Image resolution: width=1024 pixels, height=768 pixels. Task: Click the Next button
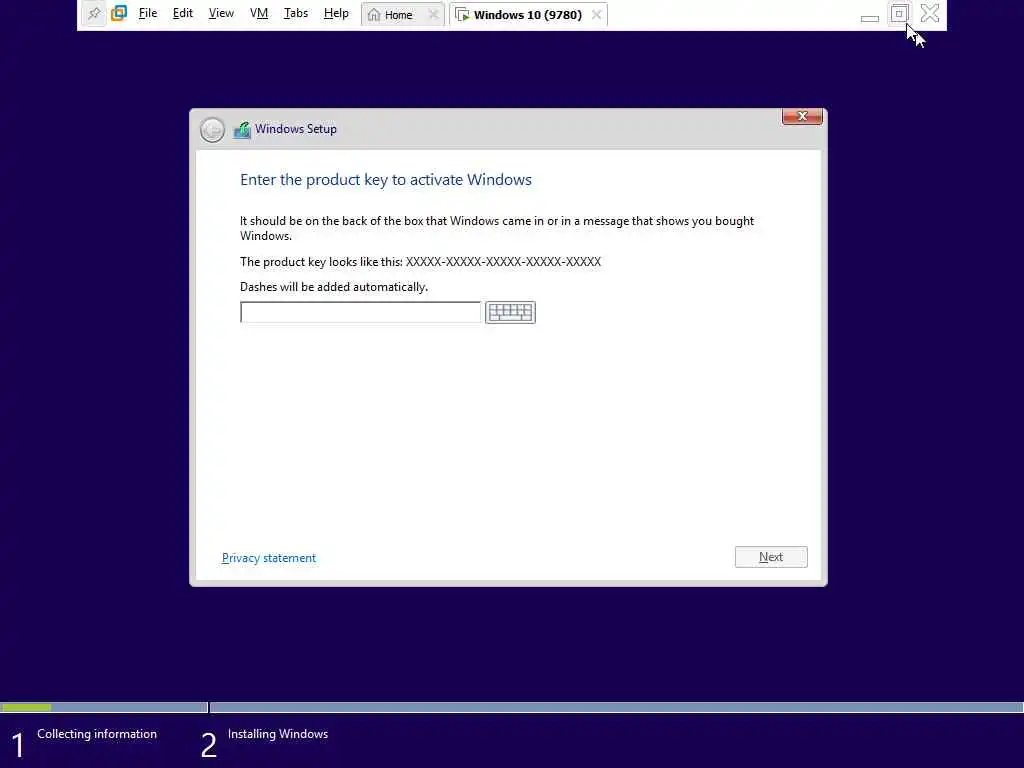pos(771,557)
